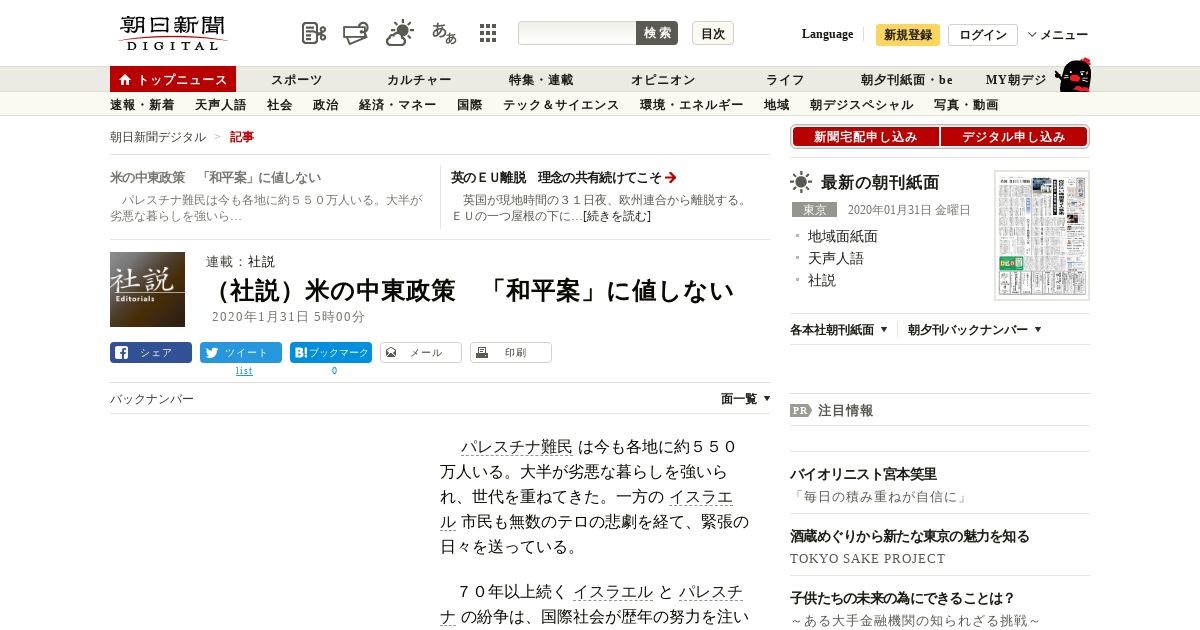The width and height of the screenshot is (1200, 630).
Task: Open 経済・マネー submenu item
Action: [x=397, y=104]
